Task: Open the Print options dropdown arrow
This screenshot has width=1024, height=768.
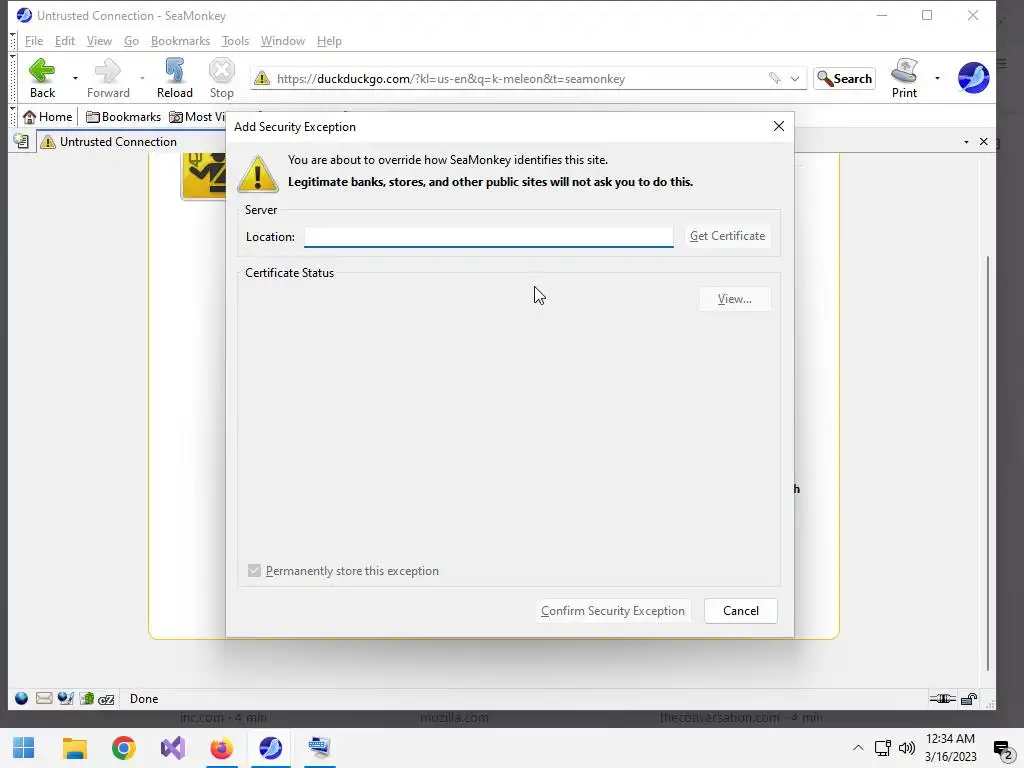Action: [937, 78]
